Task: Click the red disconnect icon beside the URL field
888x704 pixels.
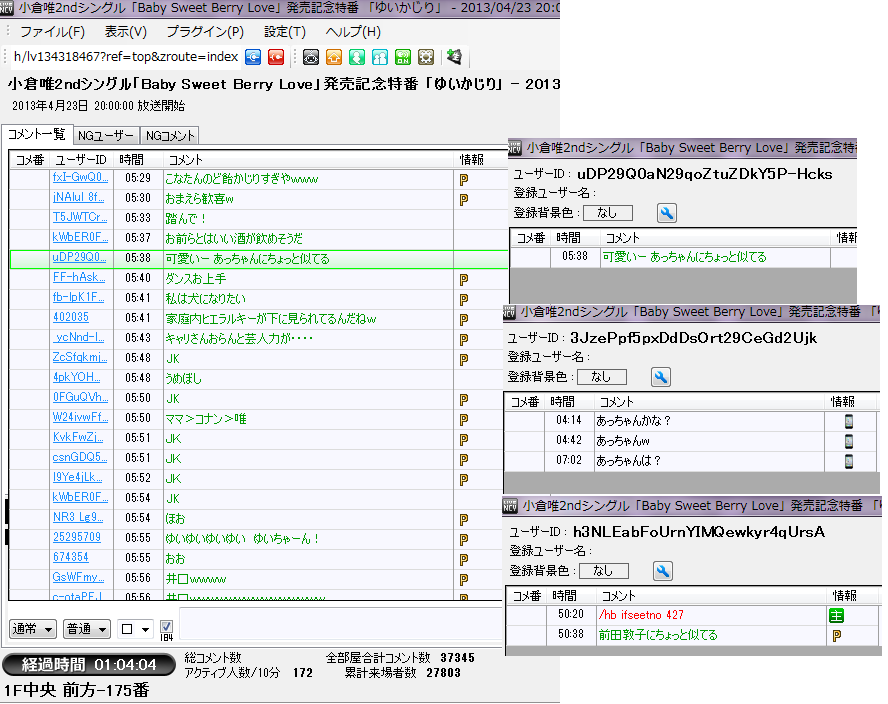Action: coord(276,57)
